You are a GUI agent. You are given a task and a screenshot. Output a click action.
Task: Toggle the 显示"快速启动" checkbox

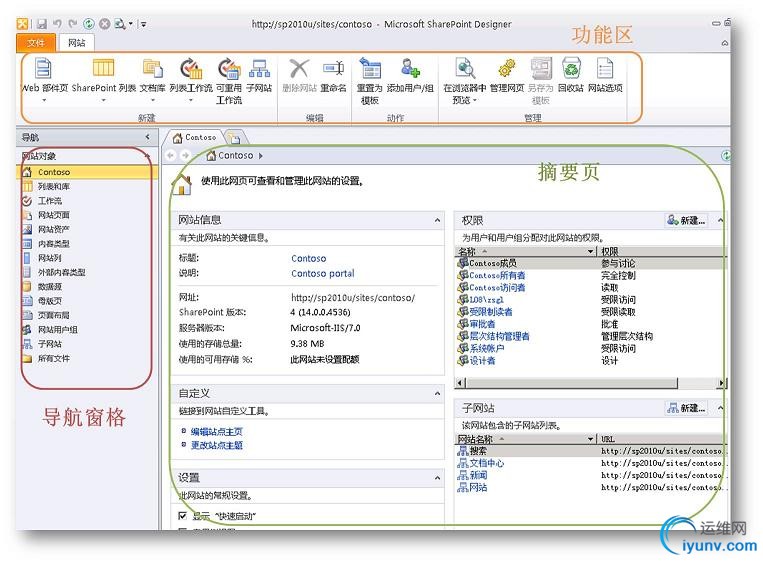pos(182,515)
